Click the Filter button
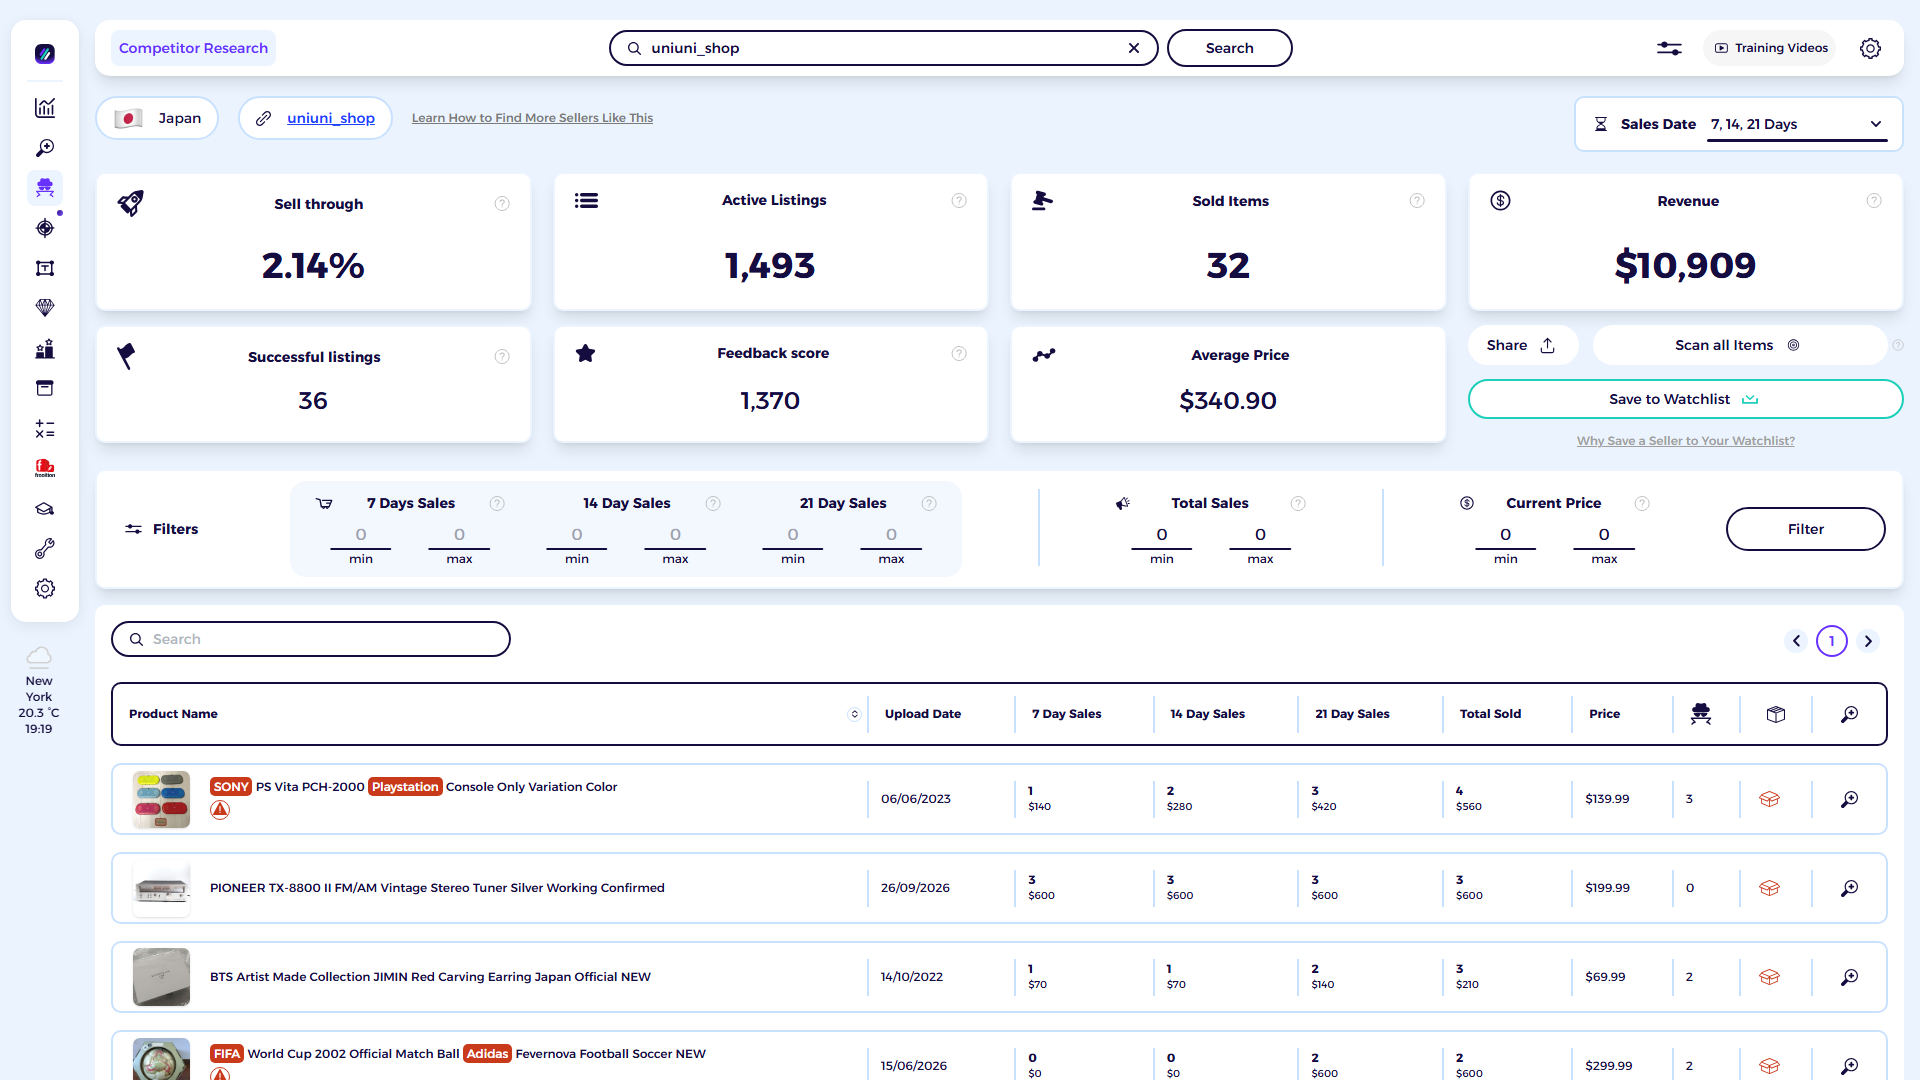The width and height of the screenshot is (1920, 1080). tap(1805, 529)
